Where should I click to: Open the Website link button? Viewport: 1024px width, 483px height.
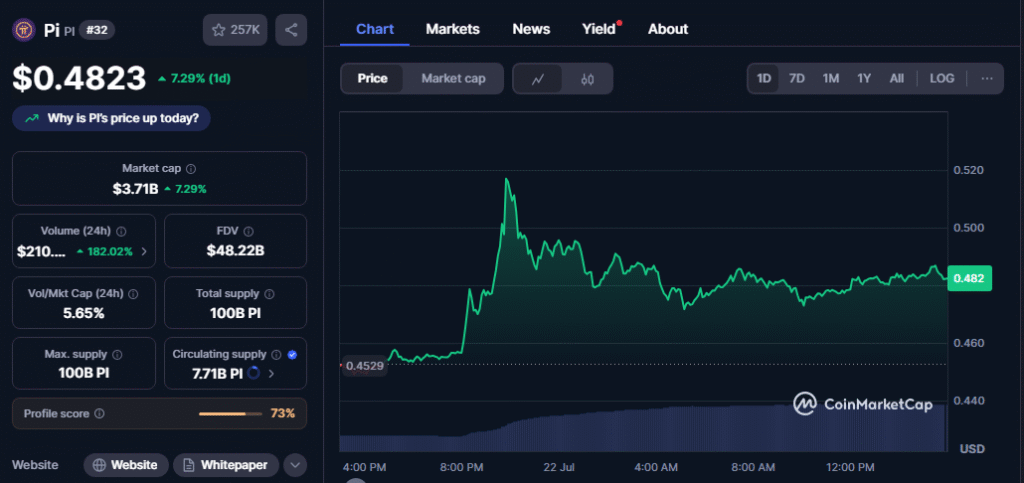click(x=125, y=465)
